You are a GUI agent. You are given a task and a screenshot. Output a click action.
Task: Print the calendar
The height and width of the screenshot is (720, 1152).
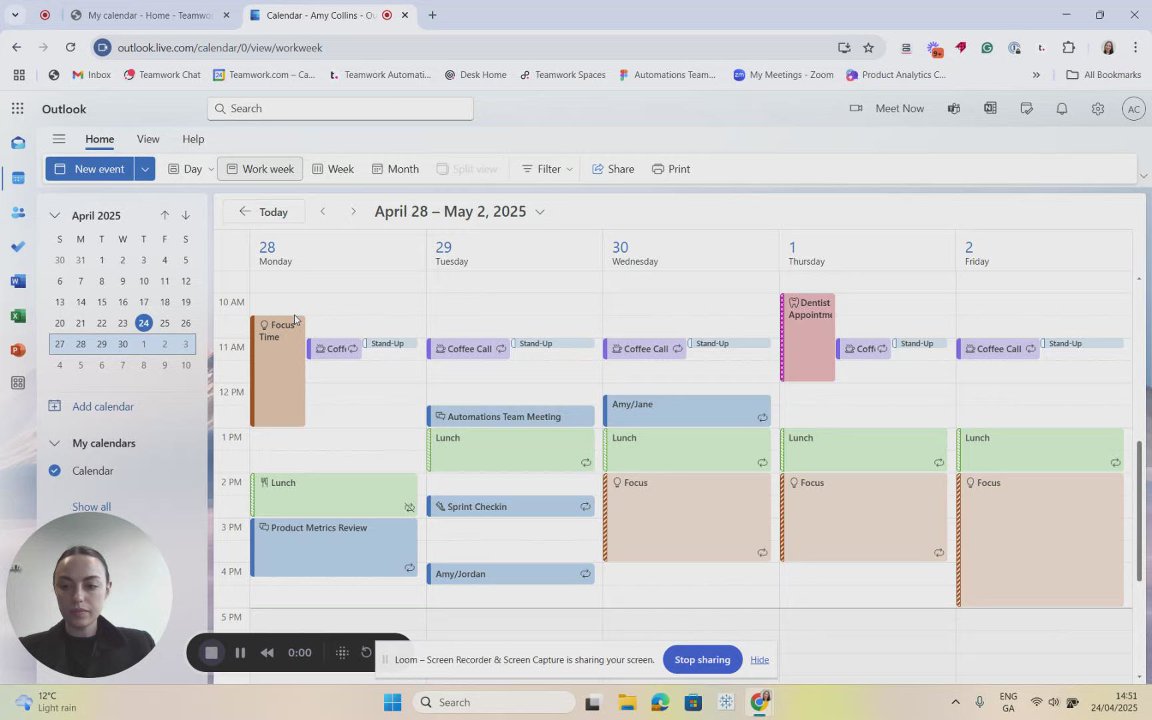tap(671, 169)
